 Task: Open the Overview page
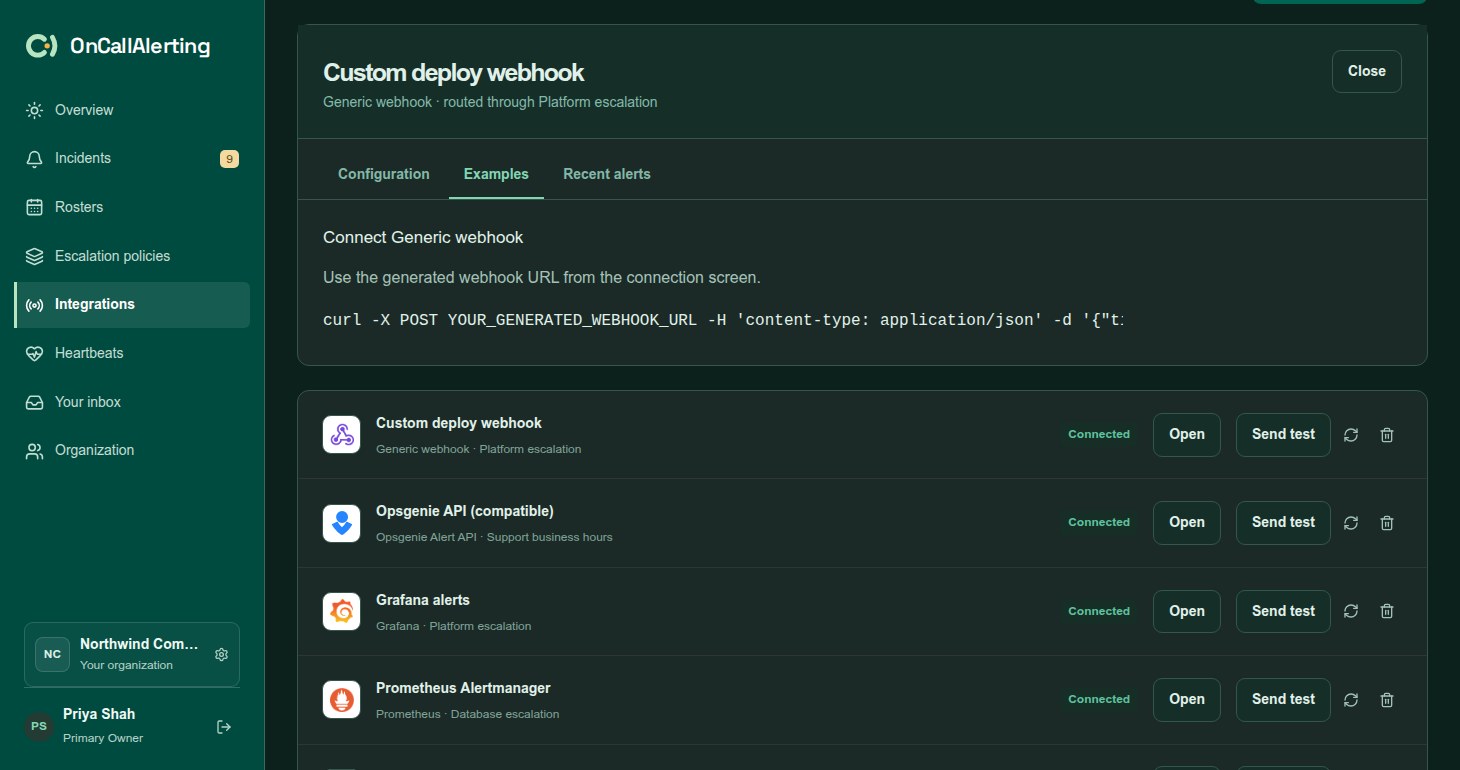132,110
